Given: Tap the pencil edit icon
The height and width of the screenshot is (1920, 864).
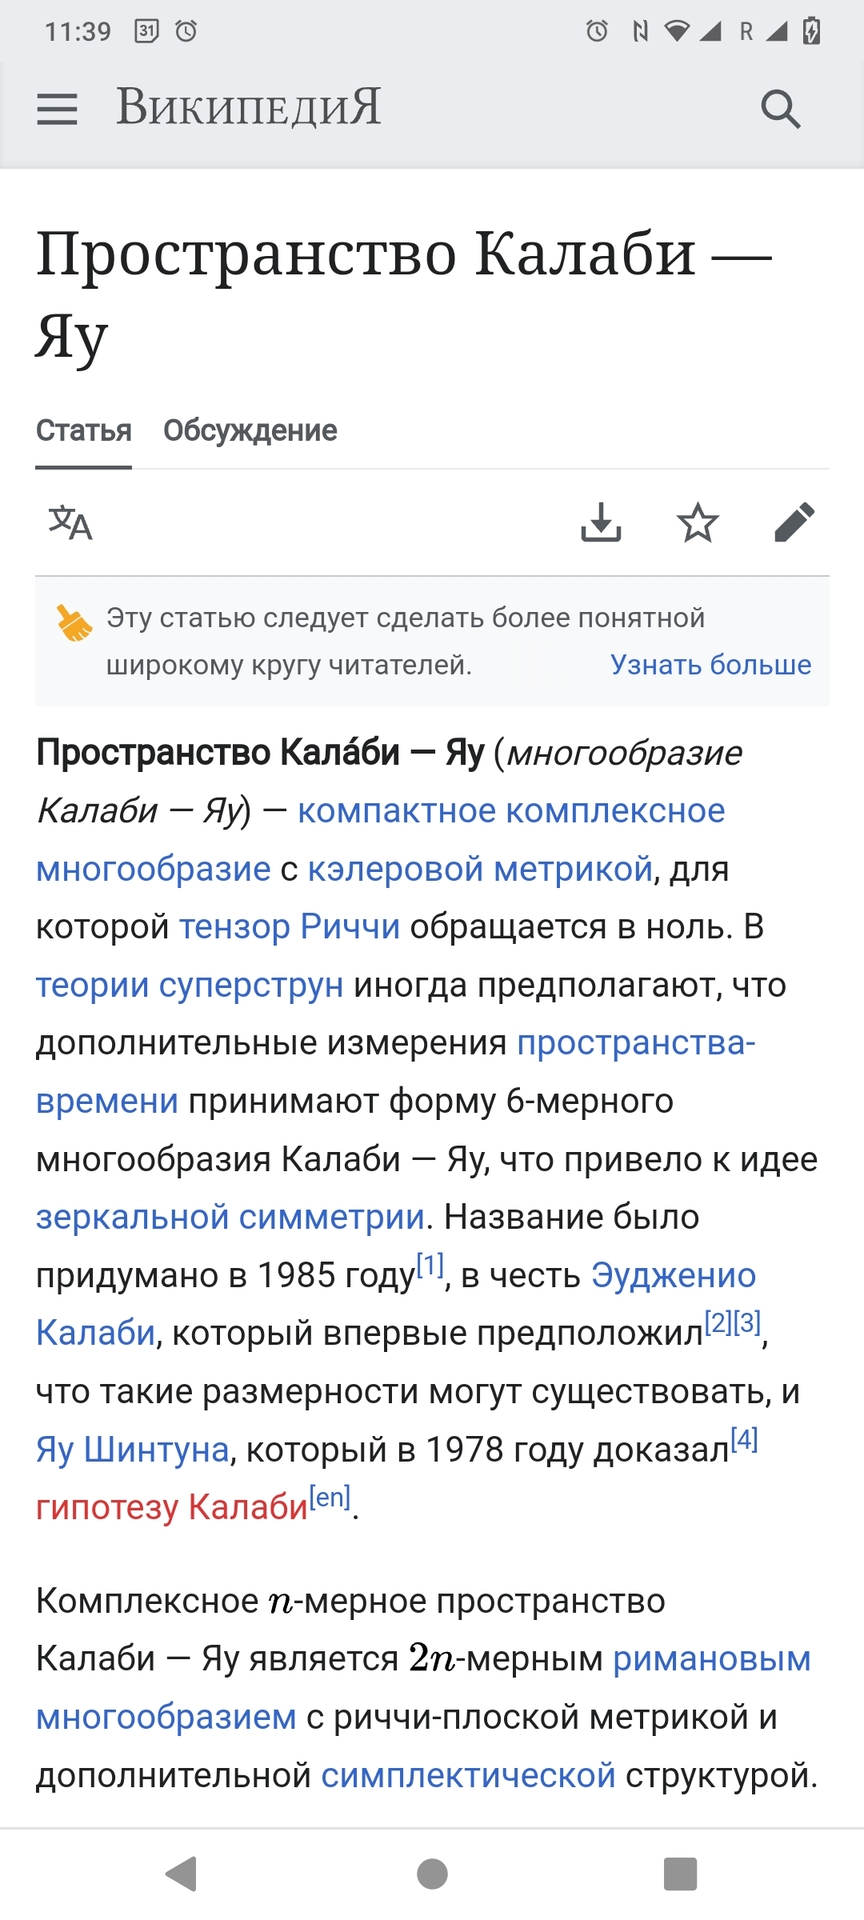Looking at the screenshot, I should [x=795, y=522].
